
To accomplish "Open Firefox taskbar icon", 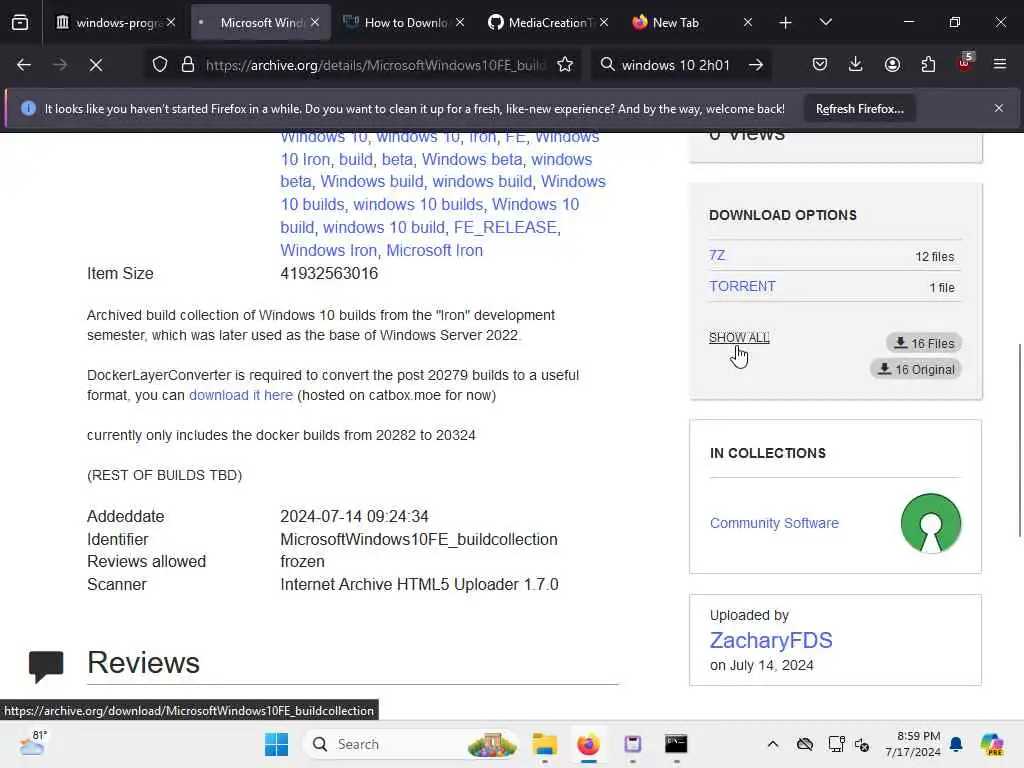I will [x=588, y=744].
